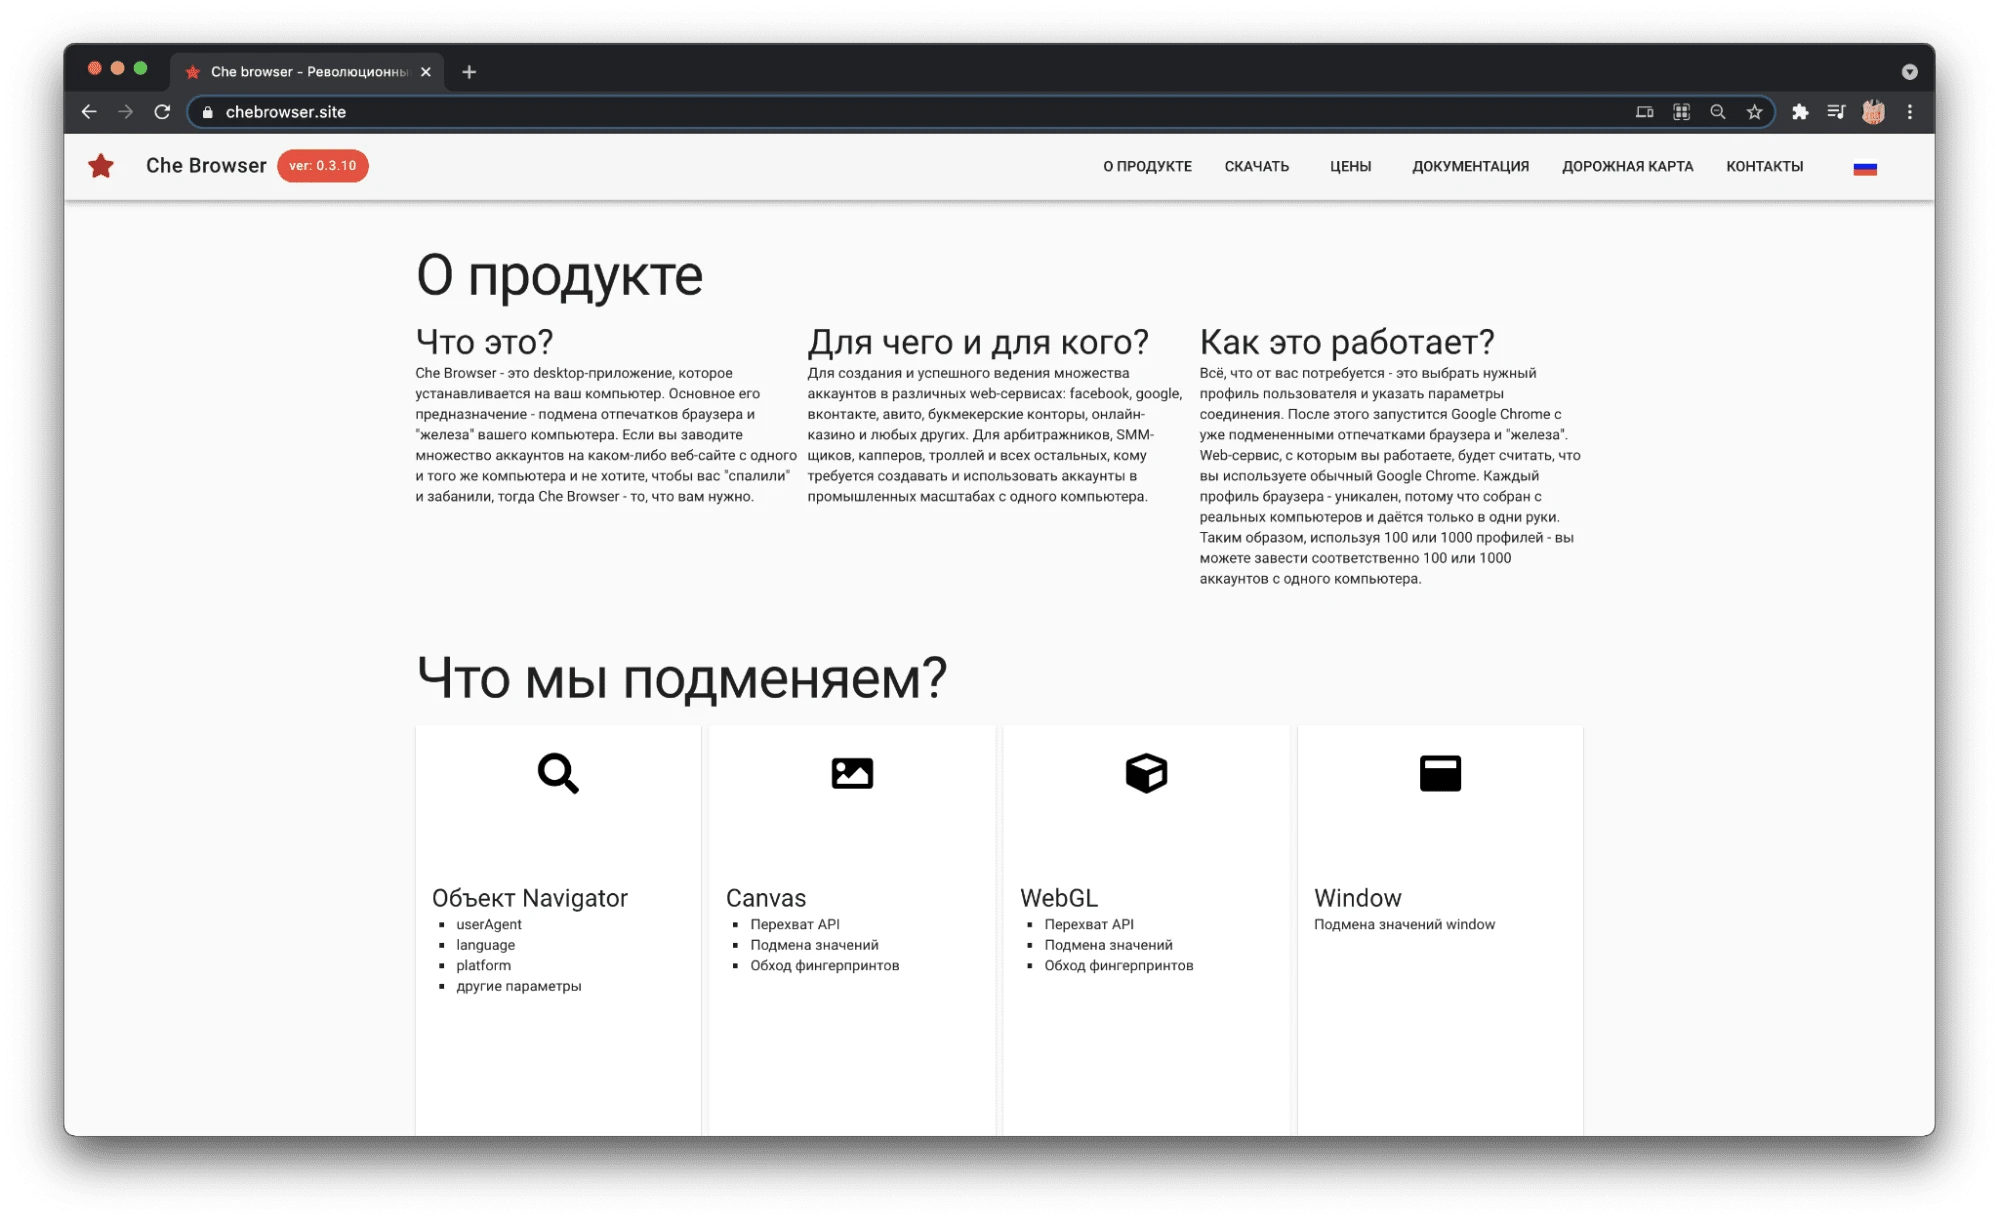Click the QR grid icon in address bar
The height and width of the screenshot is (1221, 1999).
(x=1682, y=112)
